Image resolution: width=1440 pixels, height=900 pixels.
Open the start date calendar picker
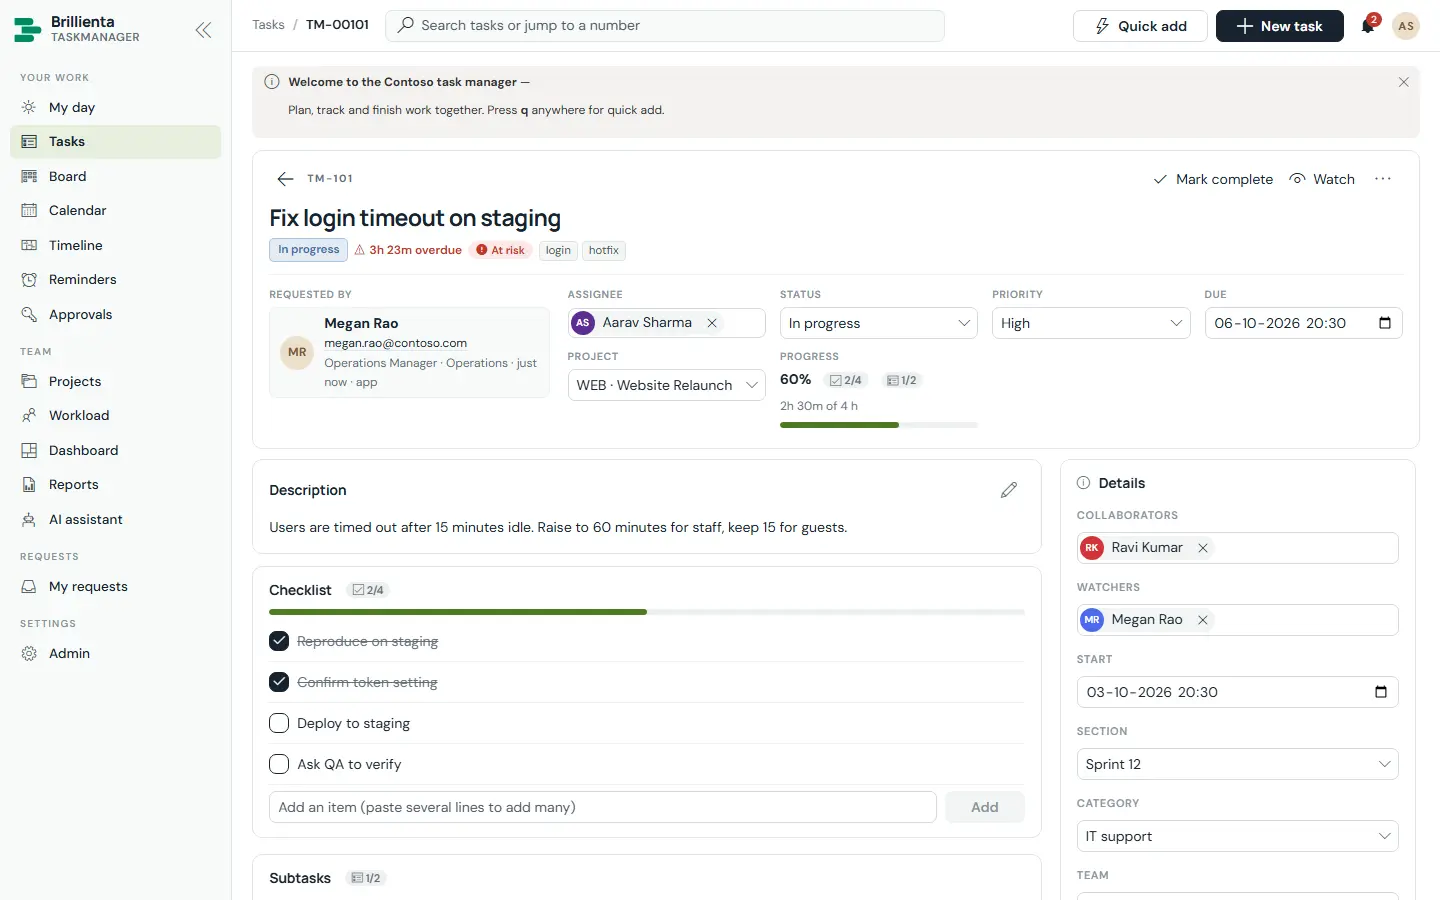[1381, 692]
